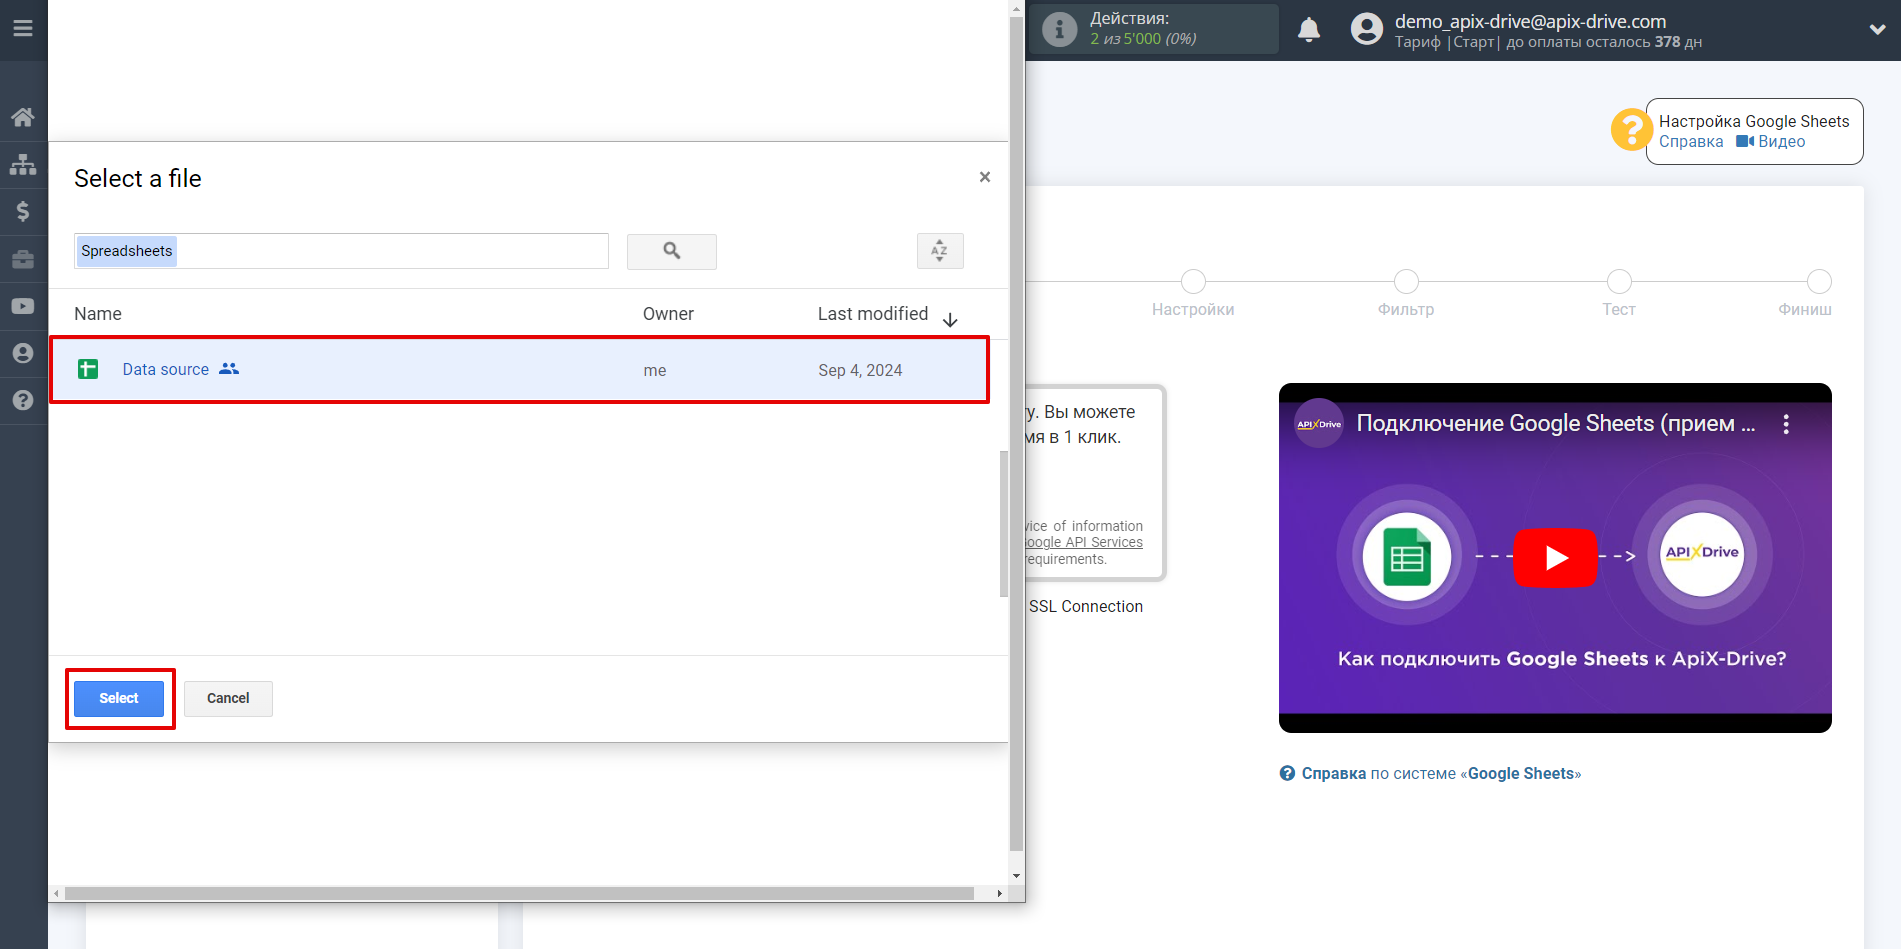Open the video title Подключение Google Sheets
Image resolution: width=1901 pixels, height=949 pixels.
coord(1555,424)
